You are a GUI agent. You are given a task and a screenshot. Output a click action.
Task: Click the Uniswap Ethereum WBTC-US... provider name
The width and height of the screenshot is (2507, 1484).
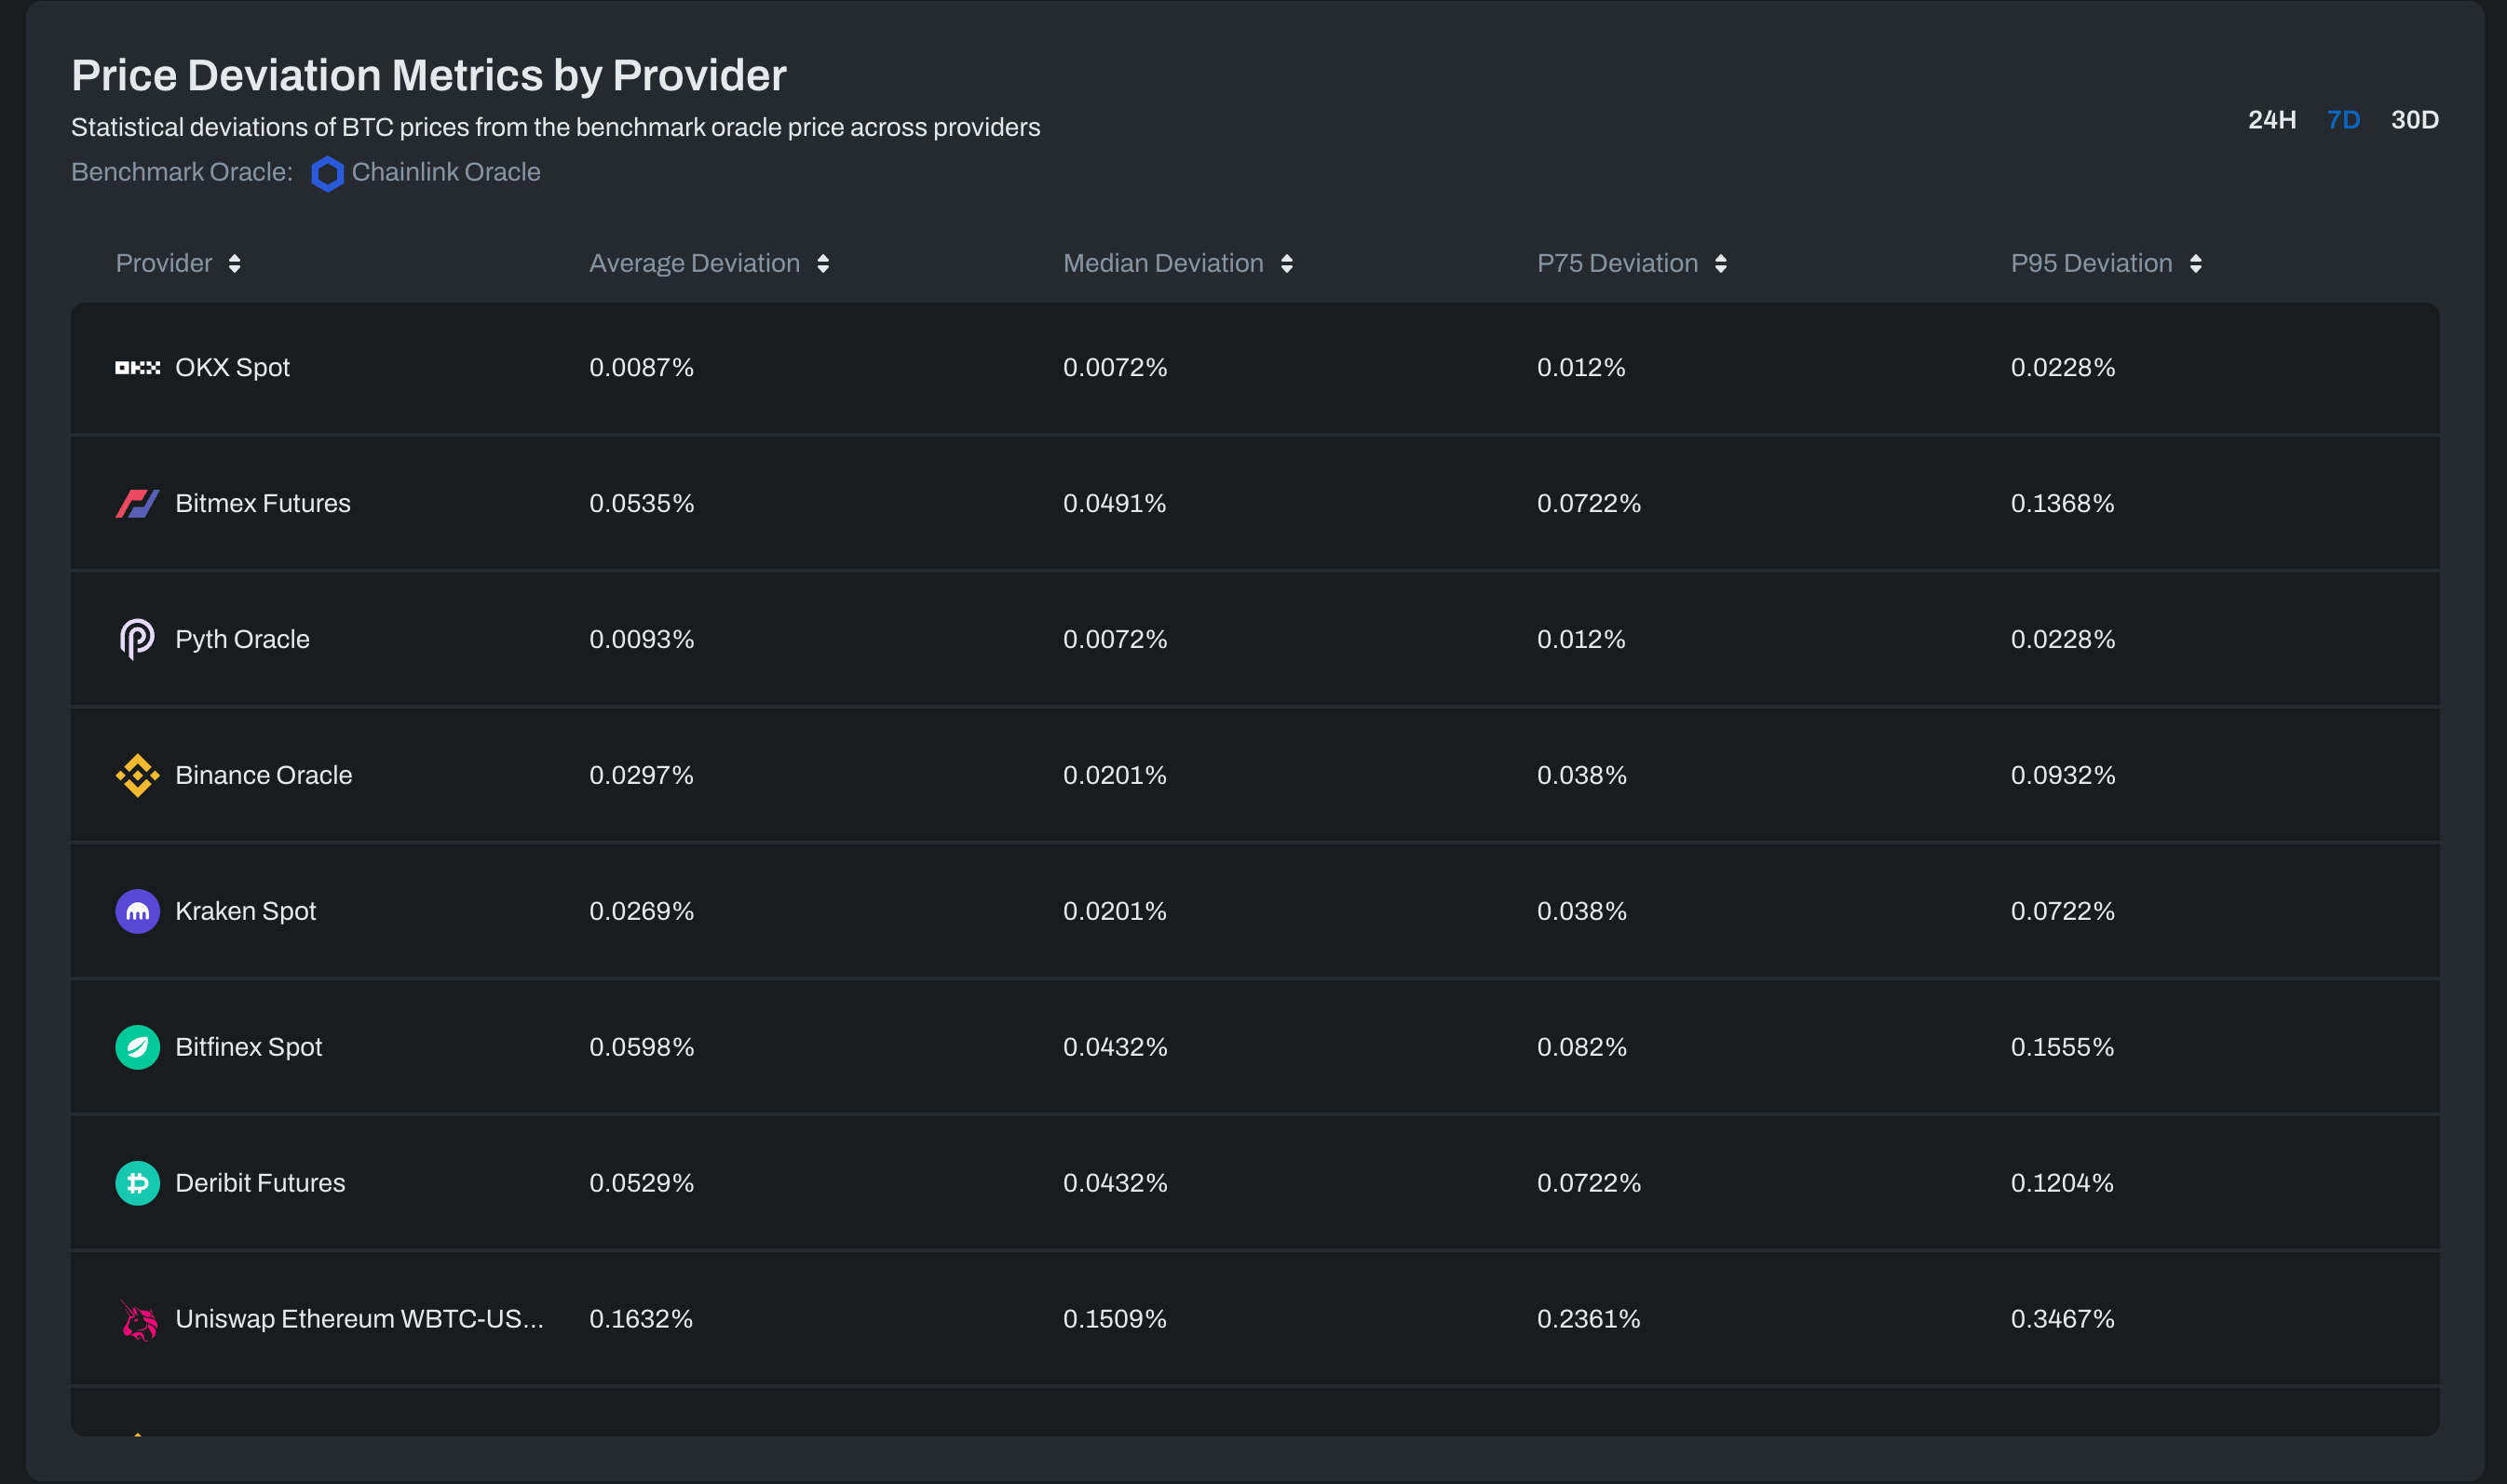click(x=359, y=1319)
